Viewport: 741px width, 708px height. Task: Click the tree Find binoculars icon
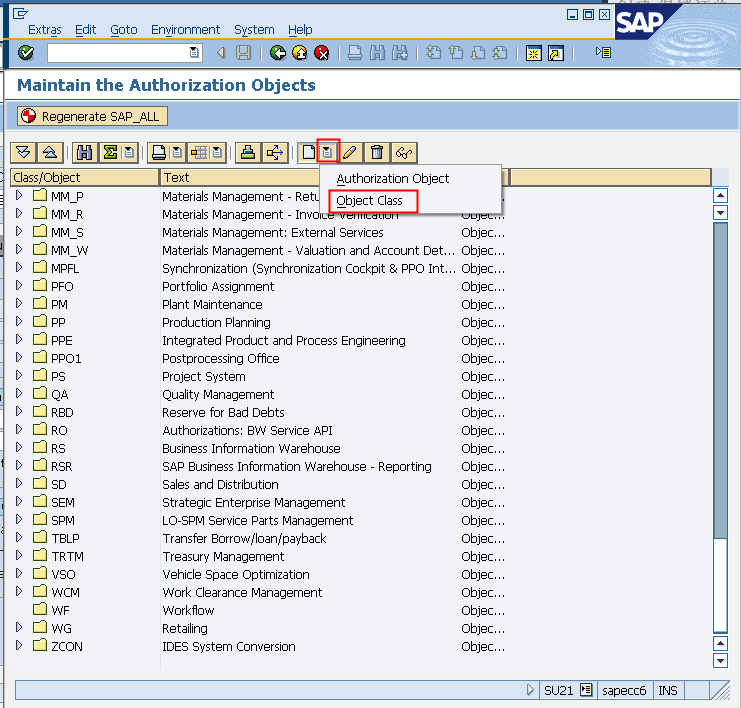[x=84, y=153]
